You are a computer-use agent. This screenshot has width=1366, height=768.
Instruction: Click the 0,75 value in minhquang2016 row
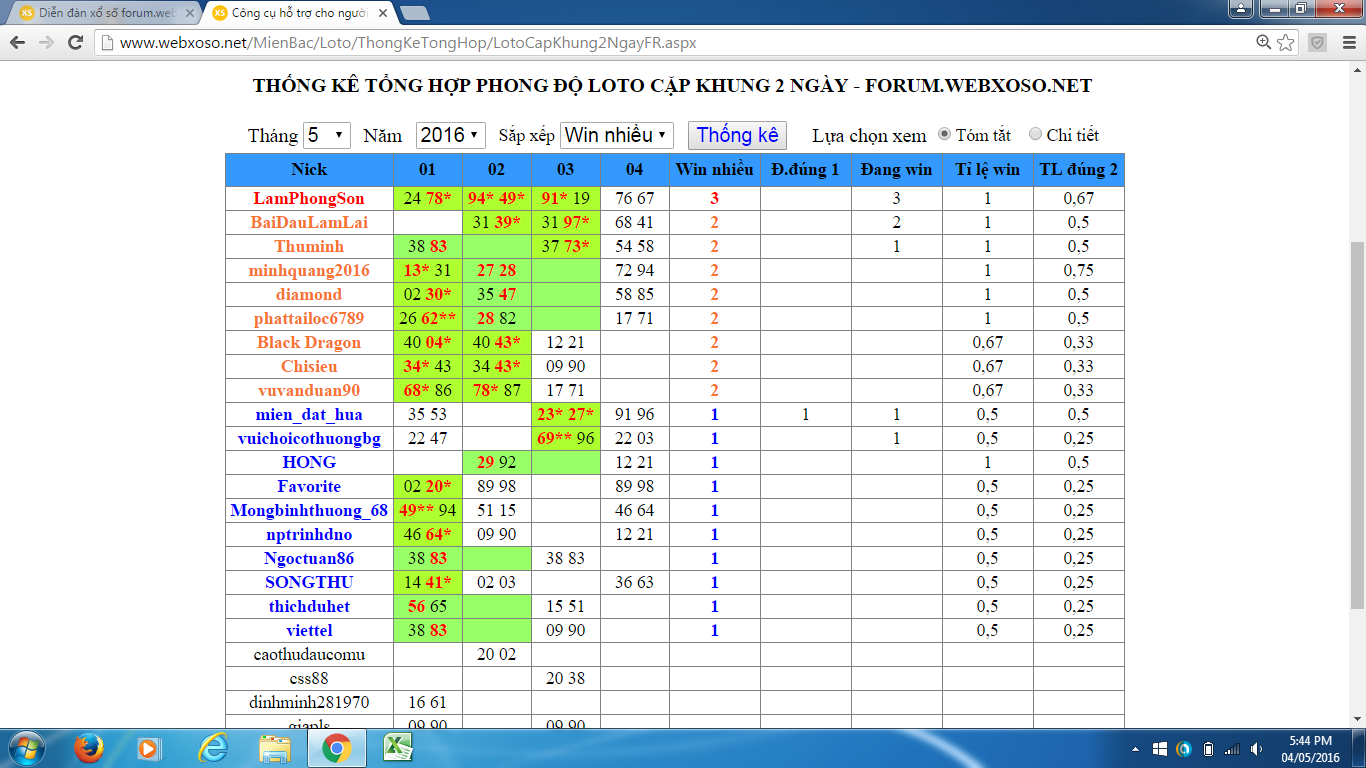[1078, 270]
